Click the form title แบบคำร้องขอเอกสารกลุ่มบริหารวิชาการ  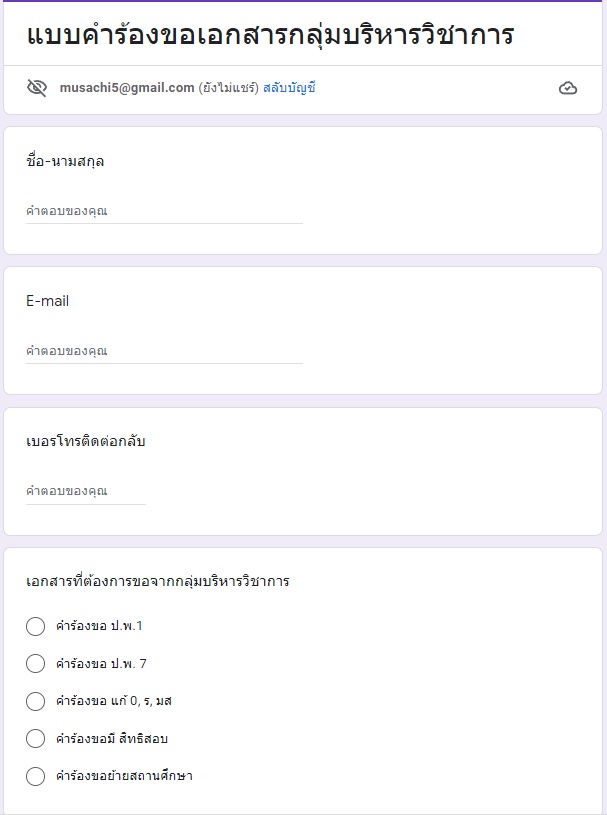[270, 35]
